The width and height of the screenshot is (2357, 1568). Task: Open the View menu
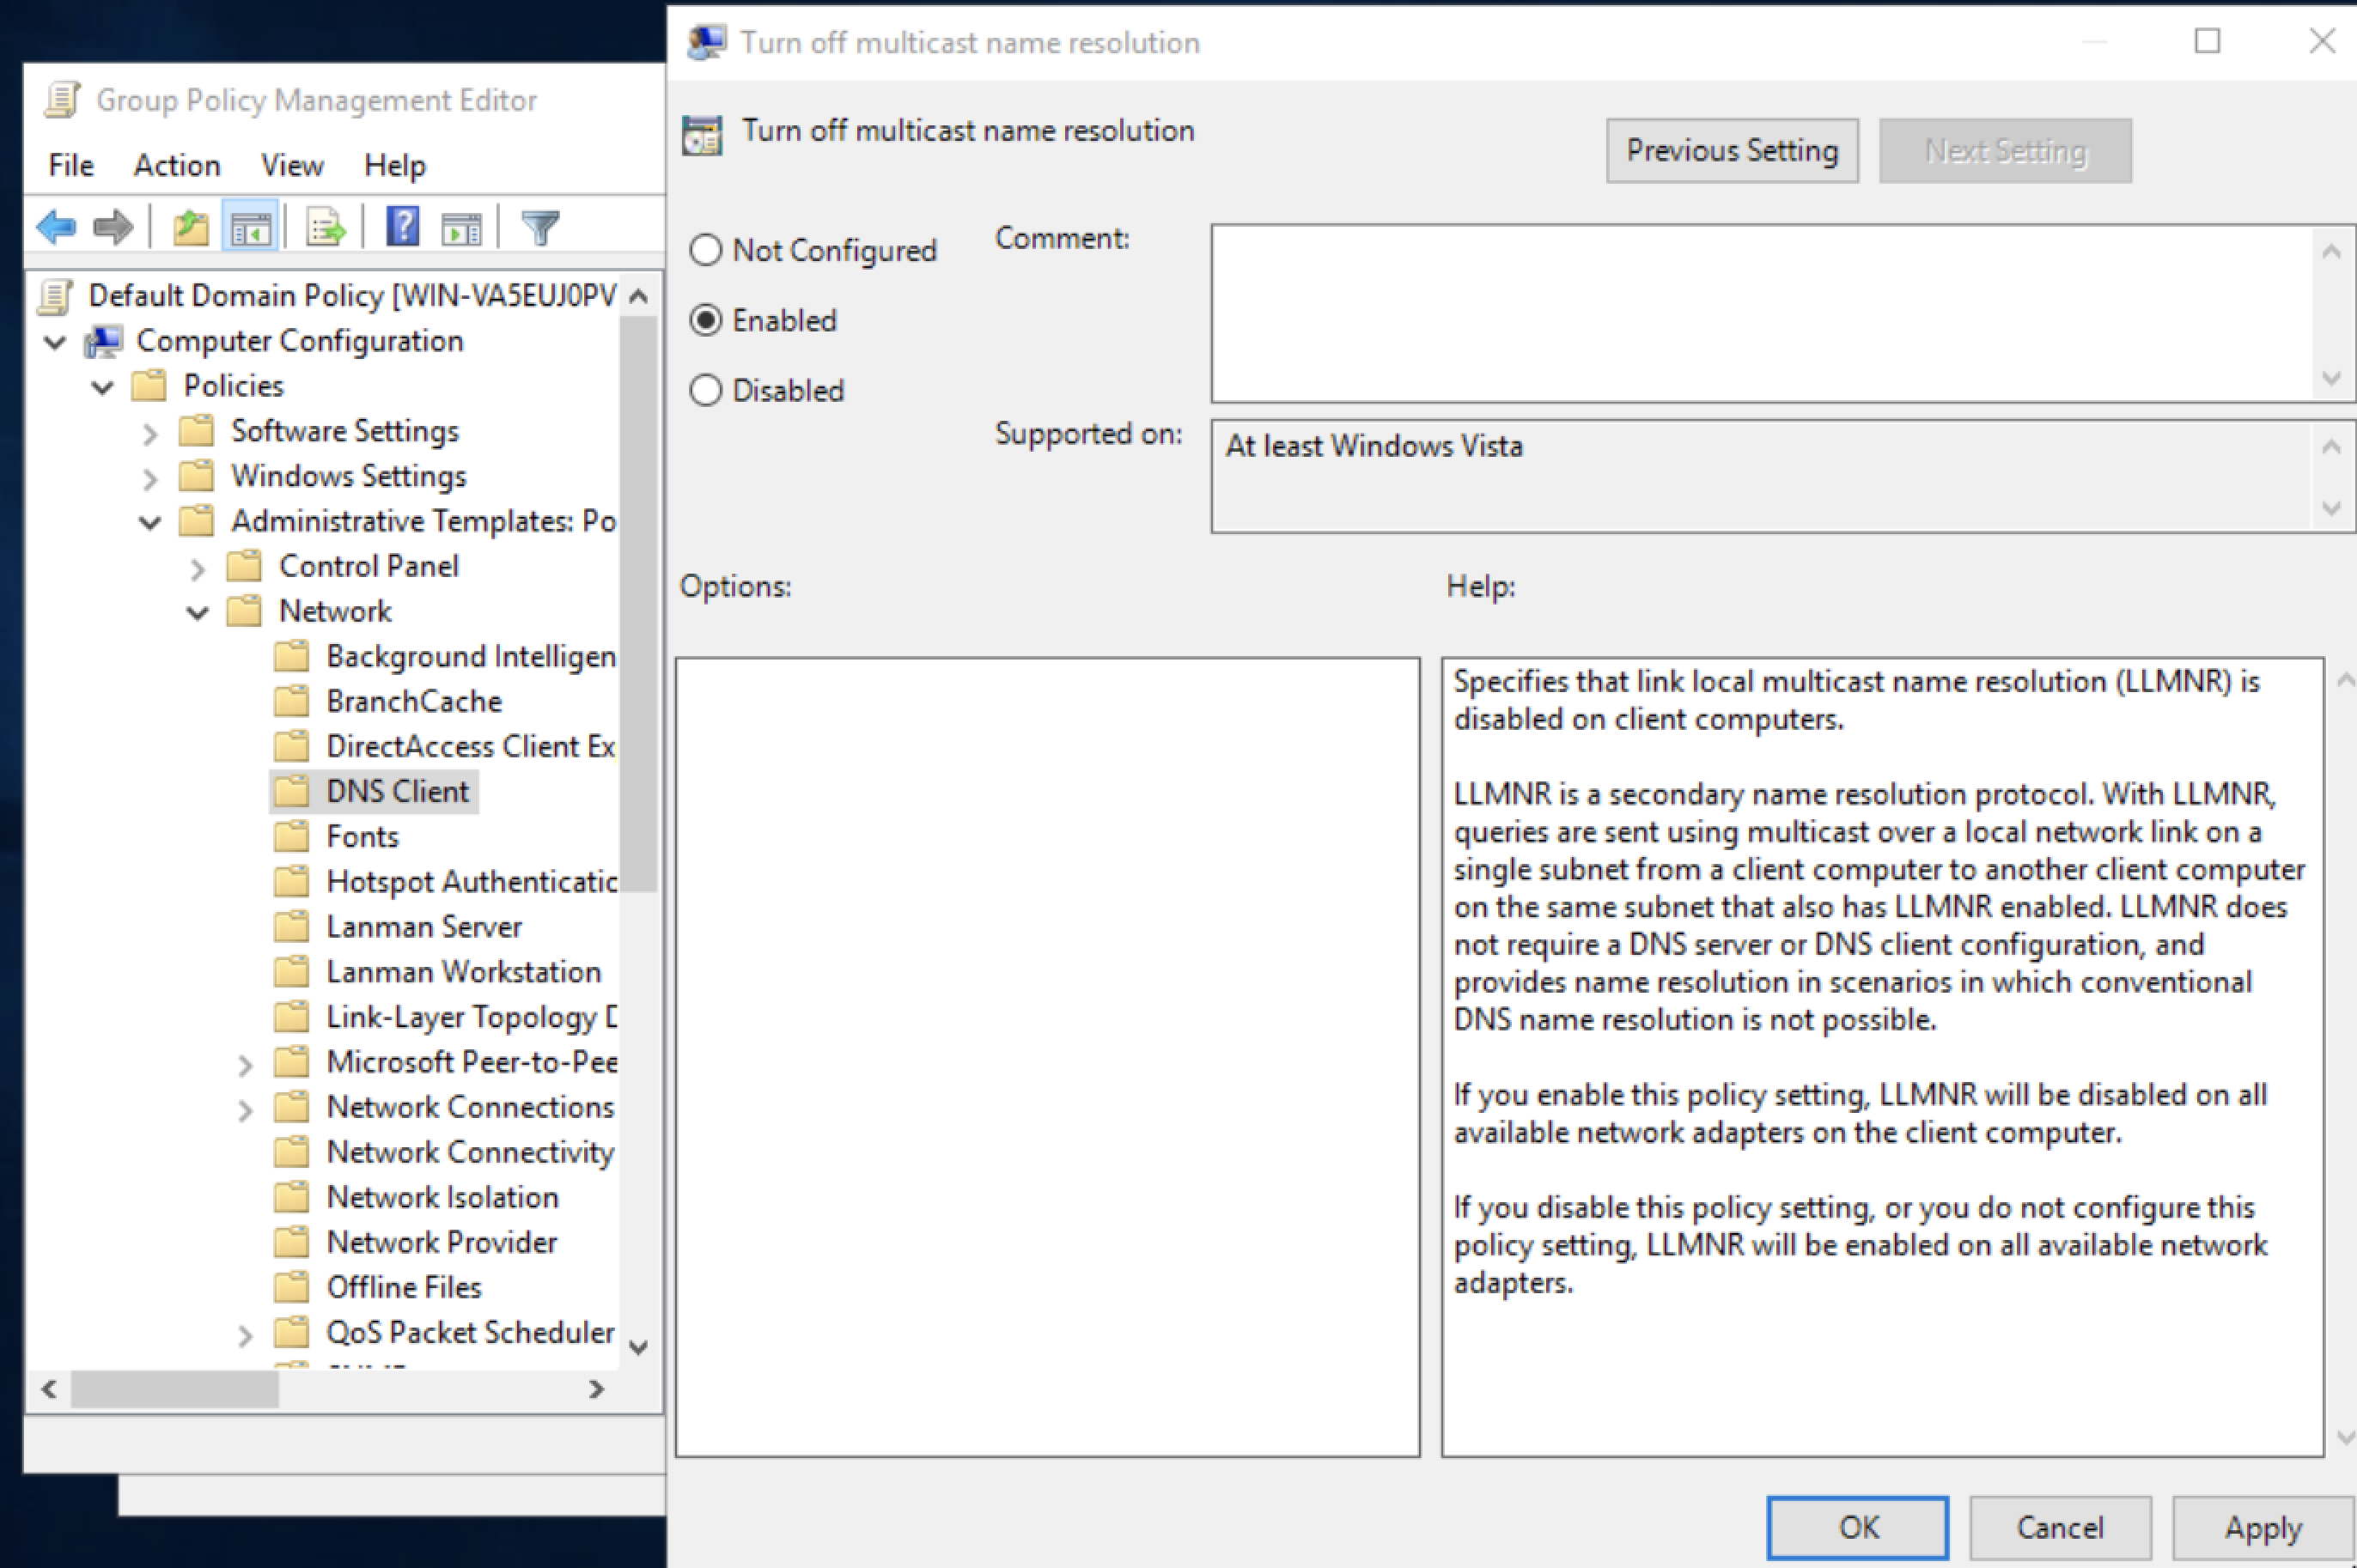[x=291, y=165]
